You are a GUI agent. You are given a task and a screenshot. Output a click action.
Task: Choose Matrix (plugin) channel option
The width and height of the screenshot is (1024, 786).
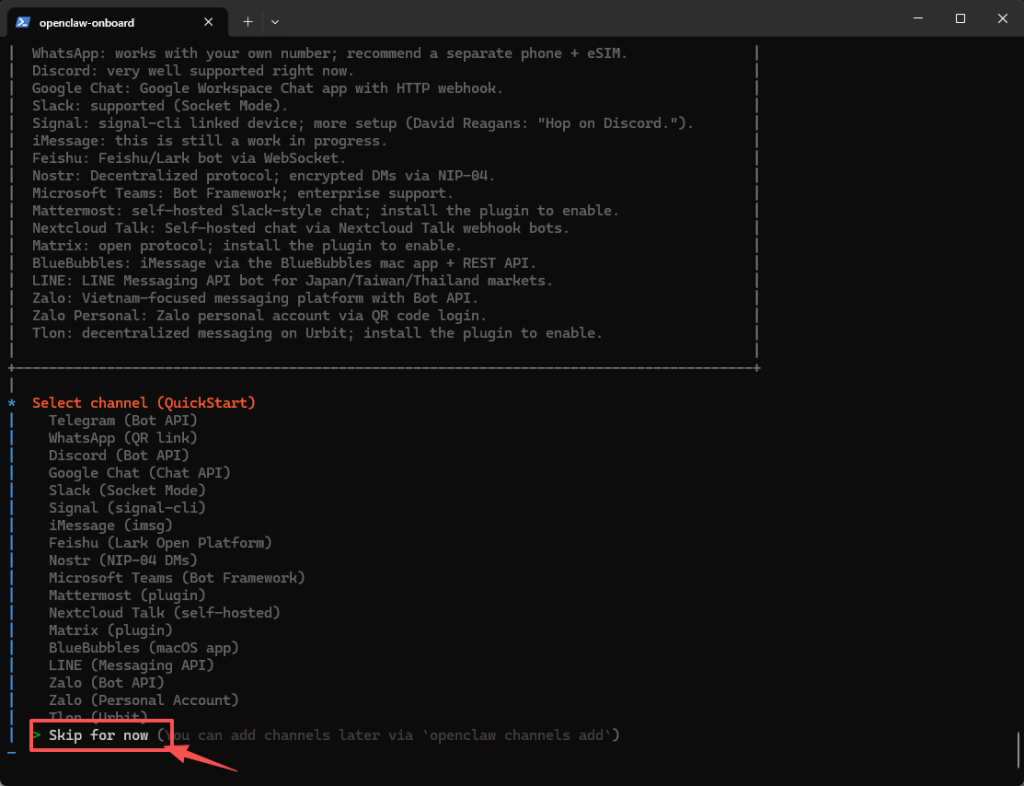click(110, 631)
